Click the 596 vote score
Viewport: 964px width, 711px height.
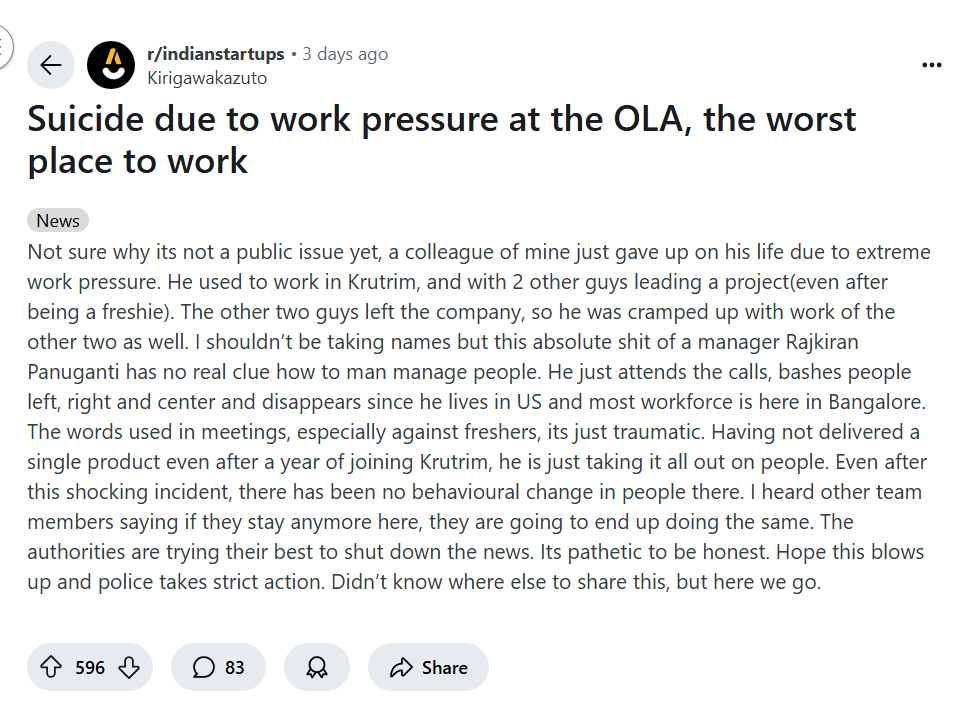[90, 667]
